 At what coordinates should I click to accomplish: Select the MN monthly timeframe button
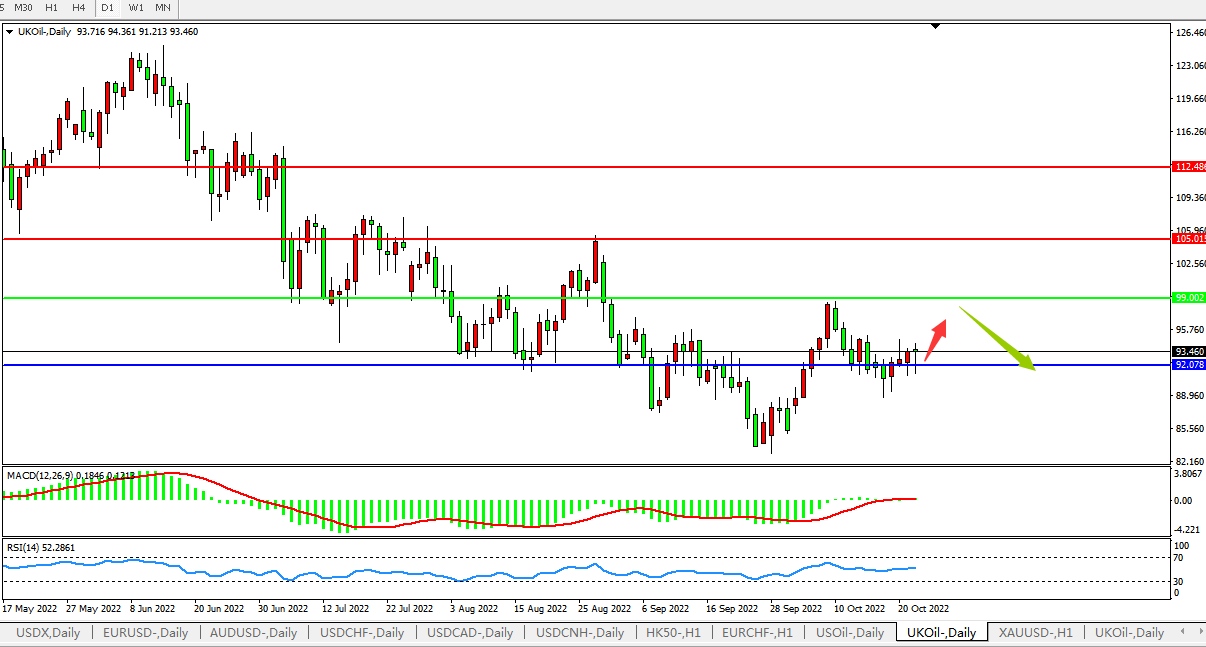[162, 8]
